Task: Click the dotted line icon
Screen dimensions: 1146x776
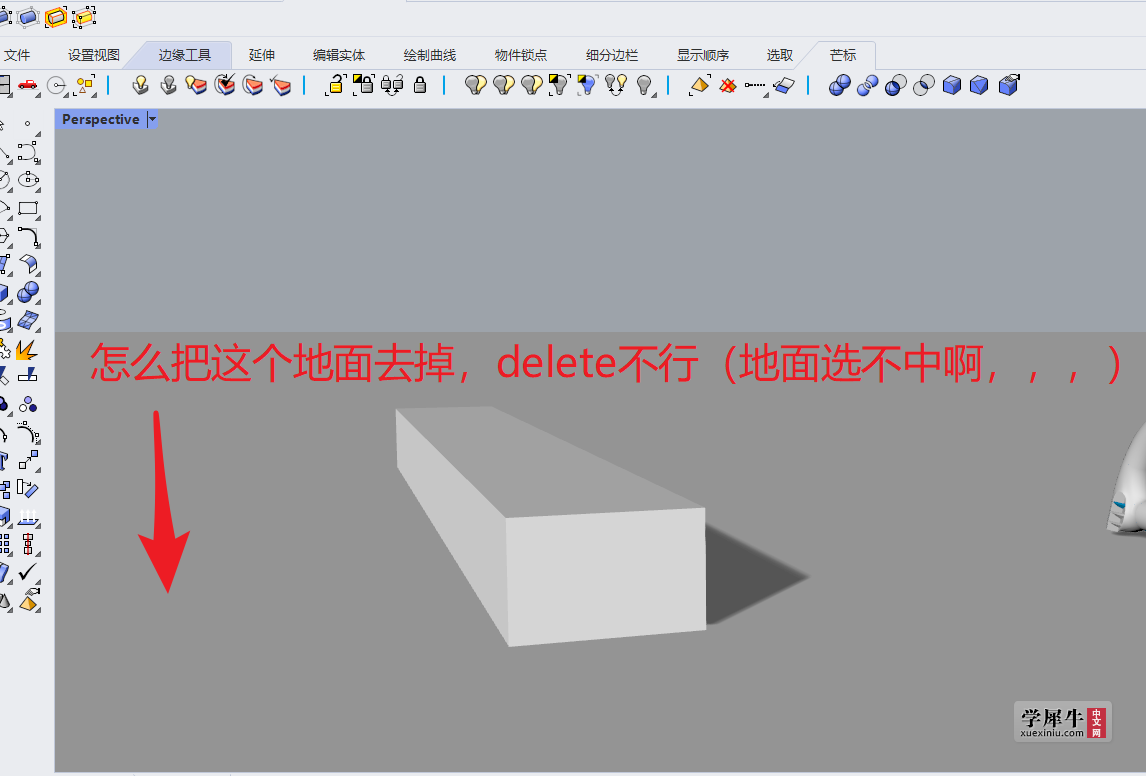Action: (x=755, y=85)
